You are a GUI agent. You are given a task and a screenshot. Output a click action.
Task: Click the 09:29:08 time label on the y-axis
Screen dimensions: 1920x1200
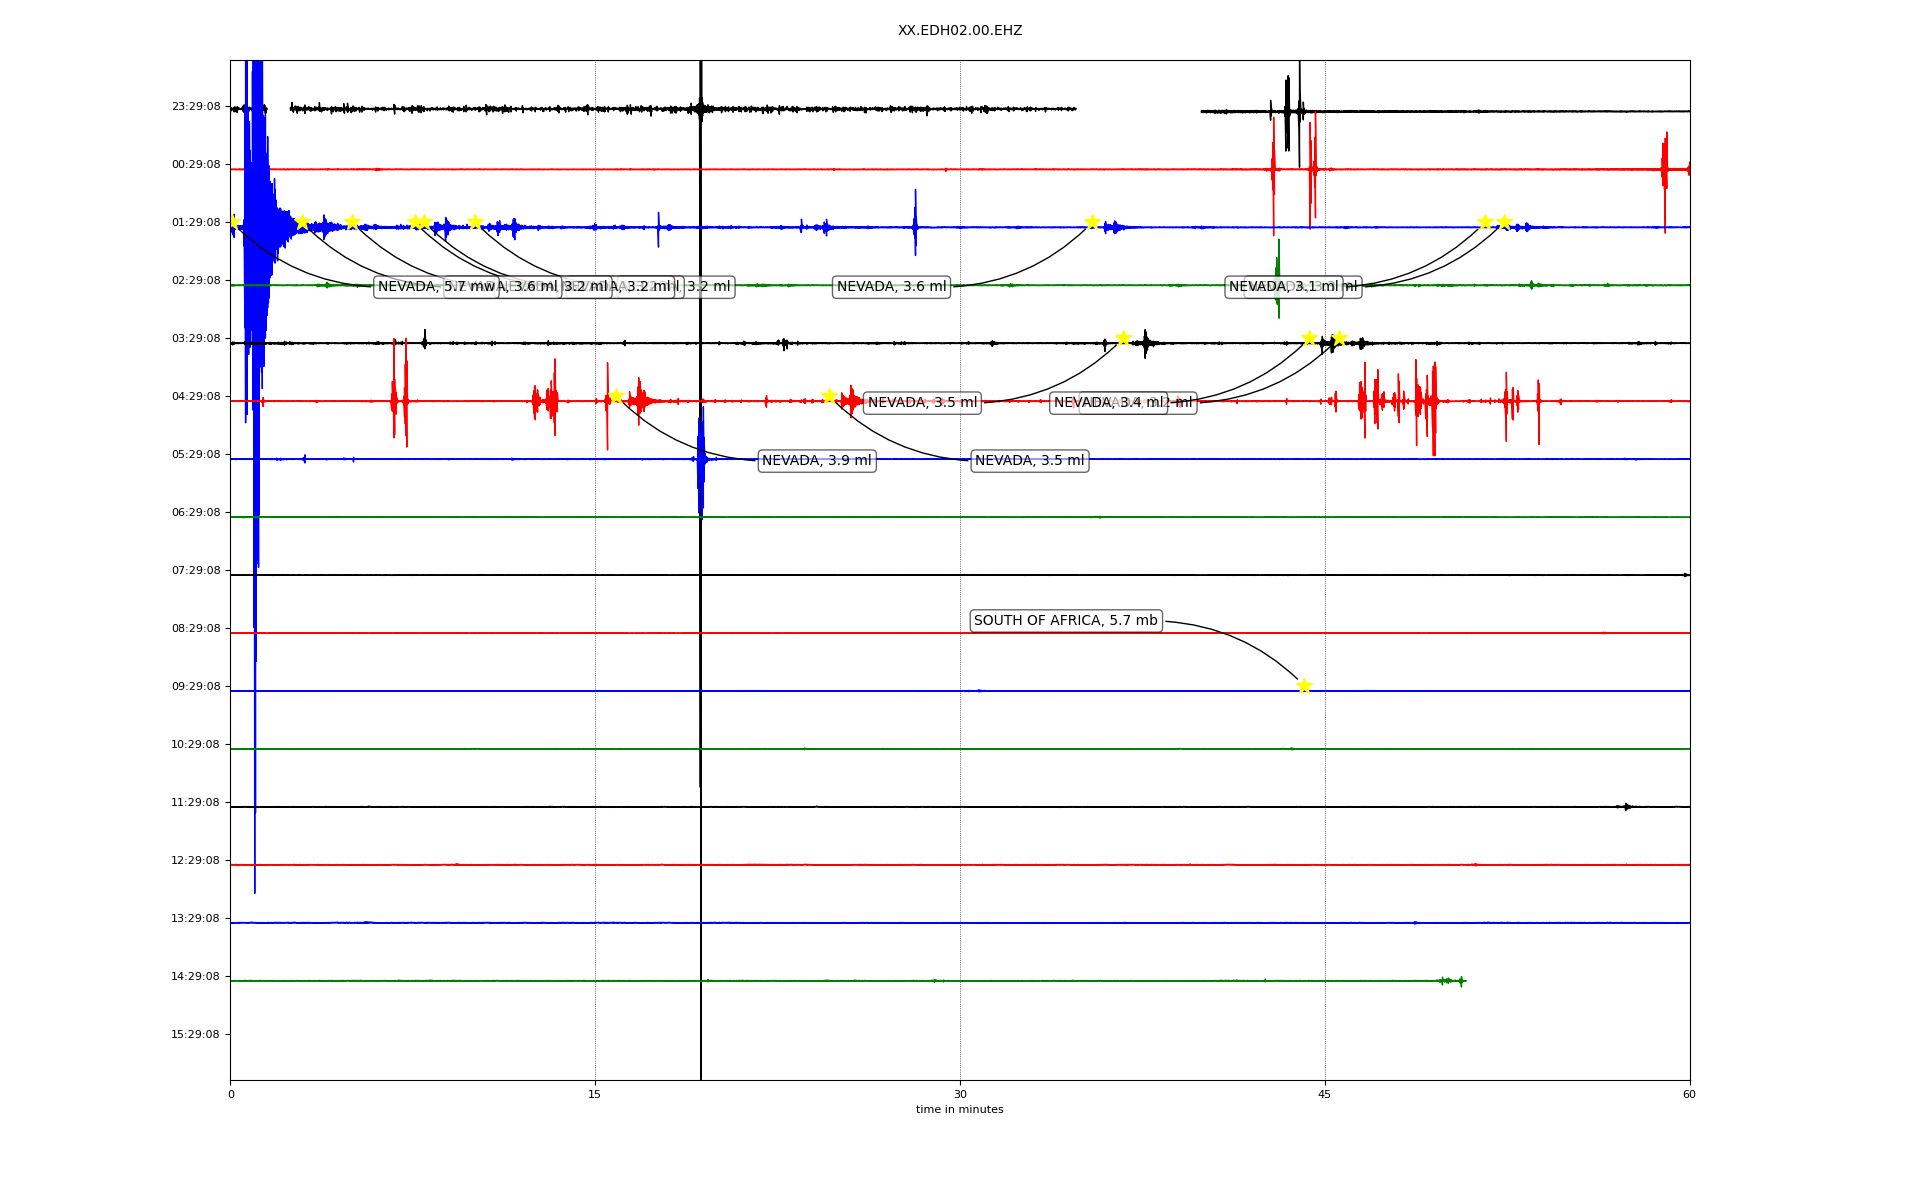click(x=196, y=687)
